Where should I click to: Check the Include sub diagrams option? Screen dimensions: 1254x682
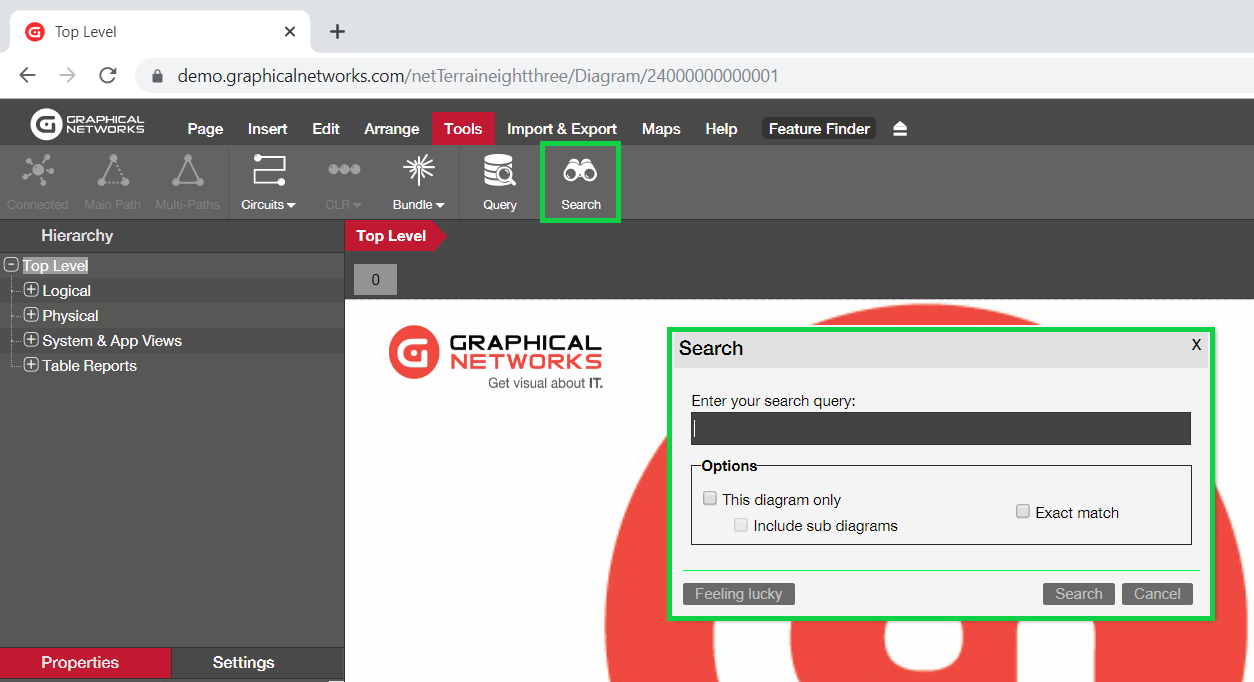(741, 525)
